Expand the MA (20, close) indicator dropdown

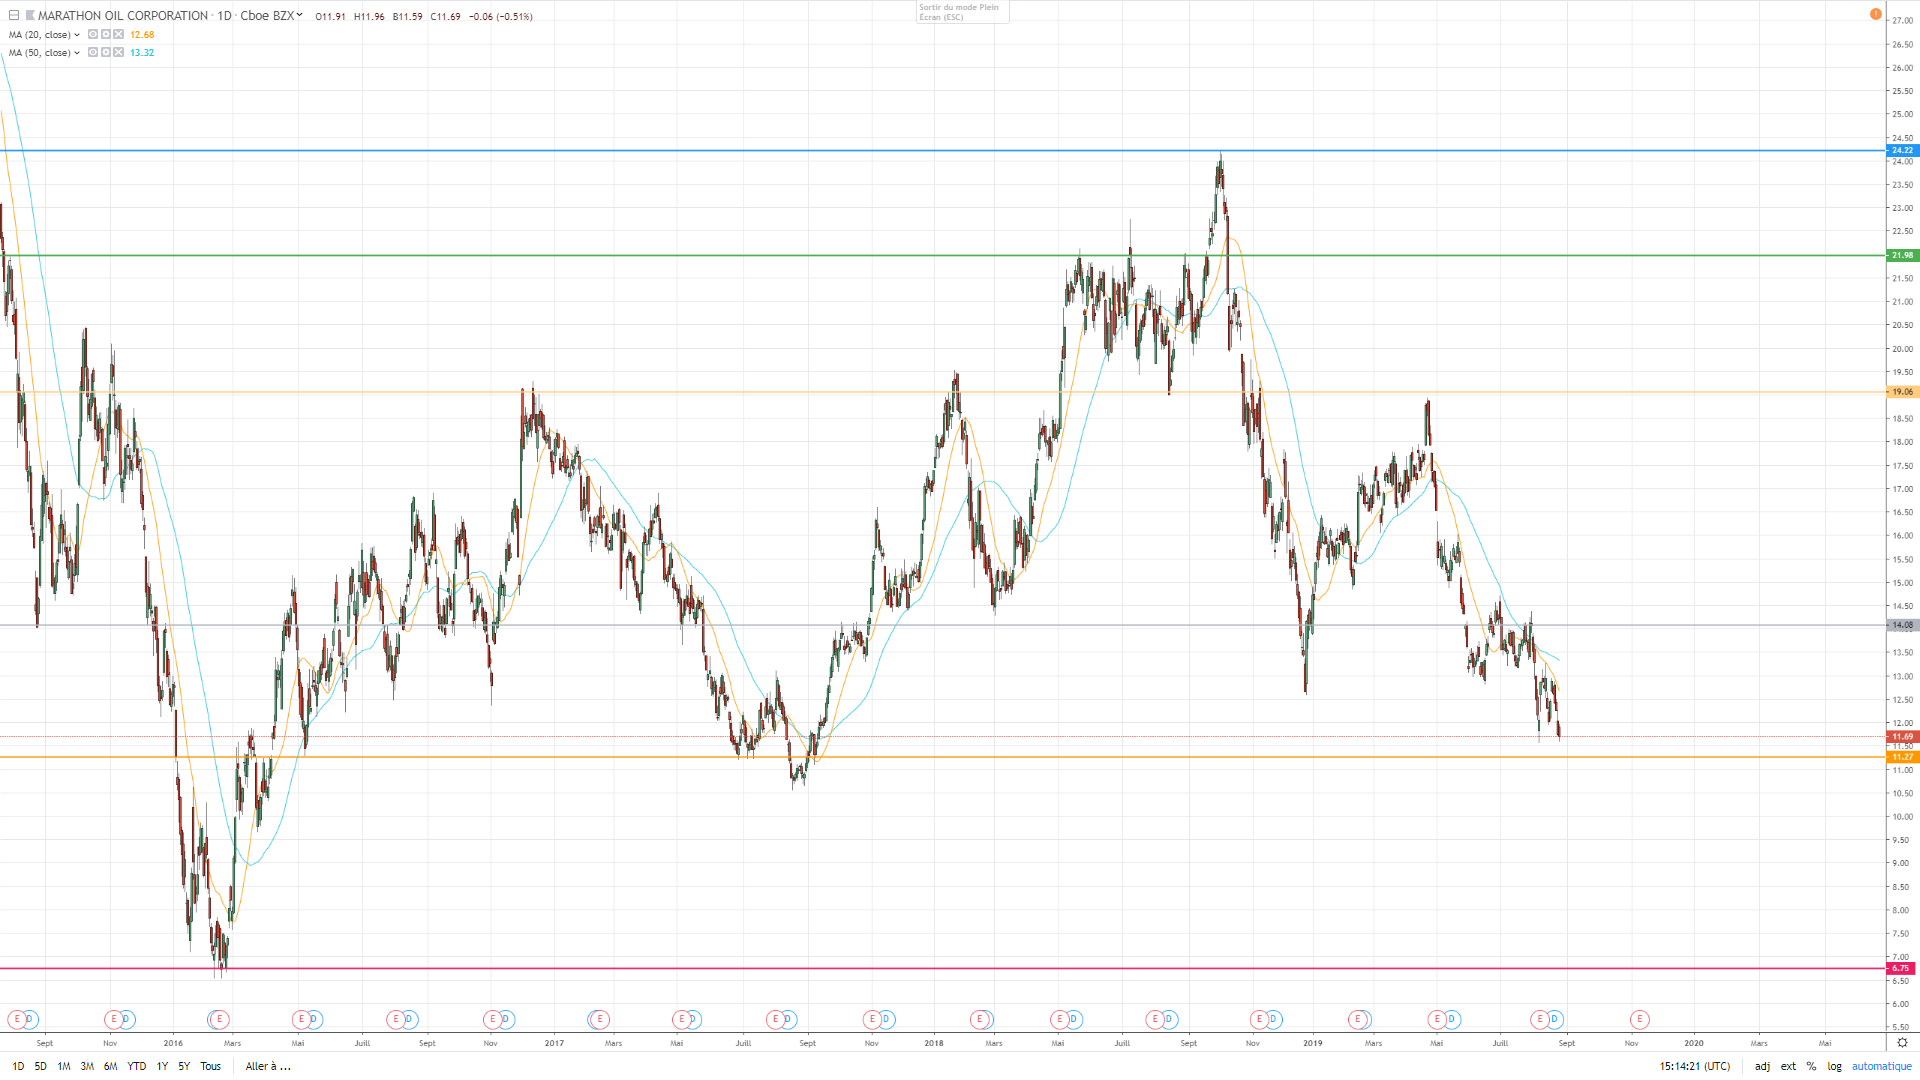(77, 35)
